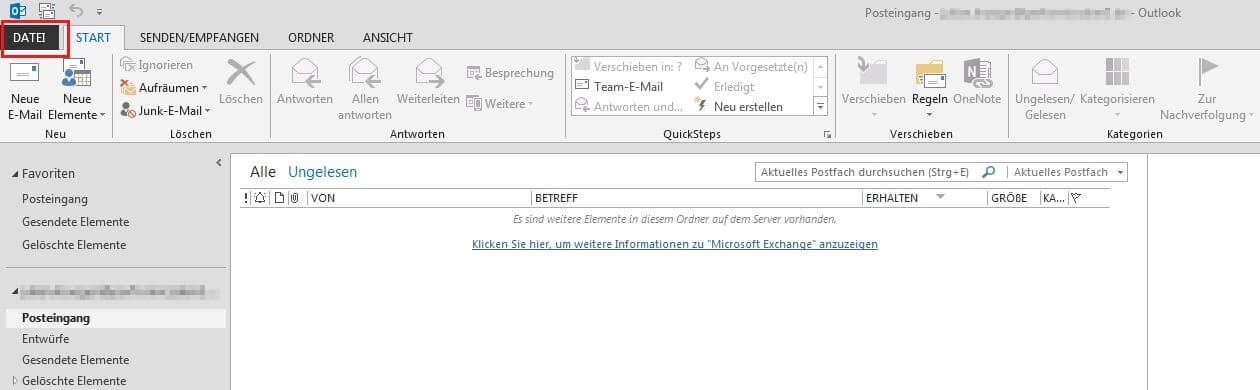Click the Löschen X icon

click(241, 73)
